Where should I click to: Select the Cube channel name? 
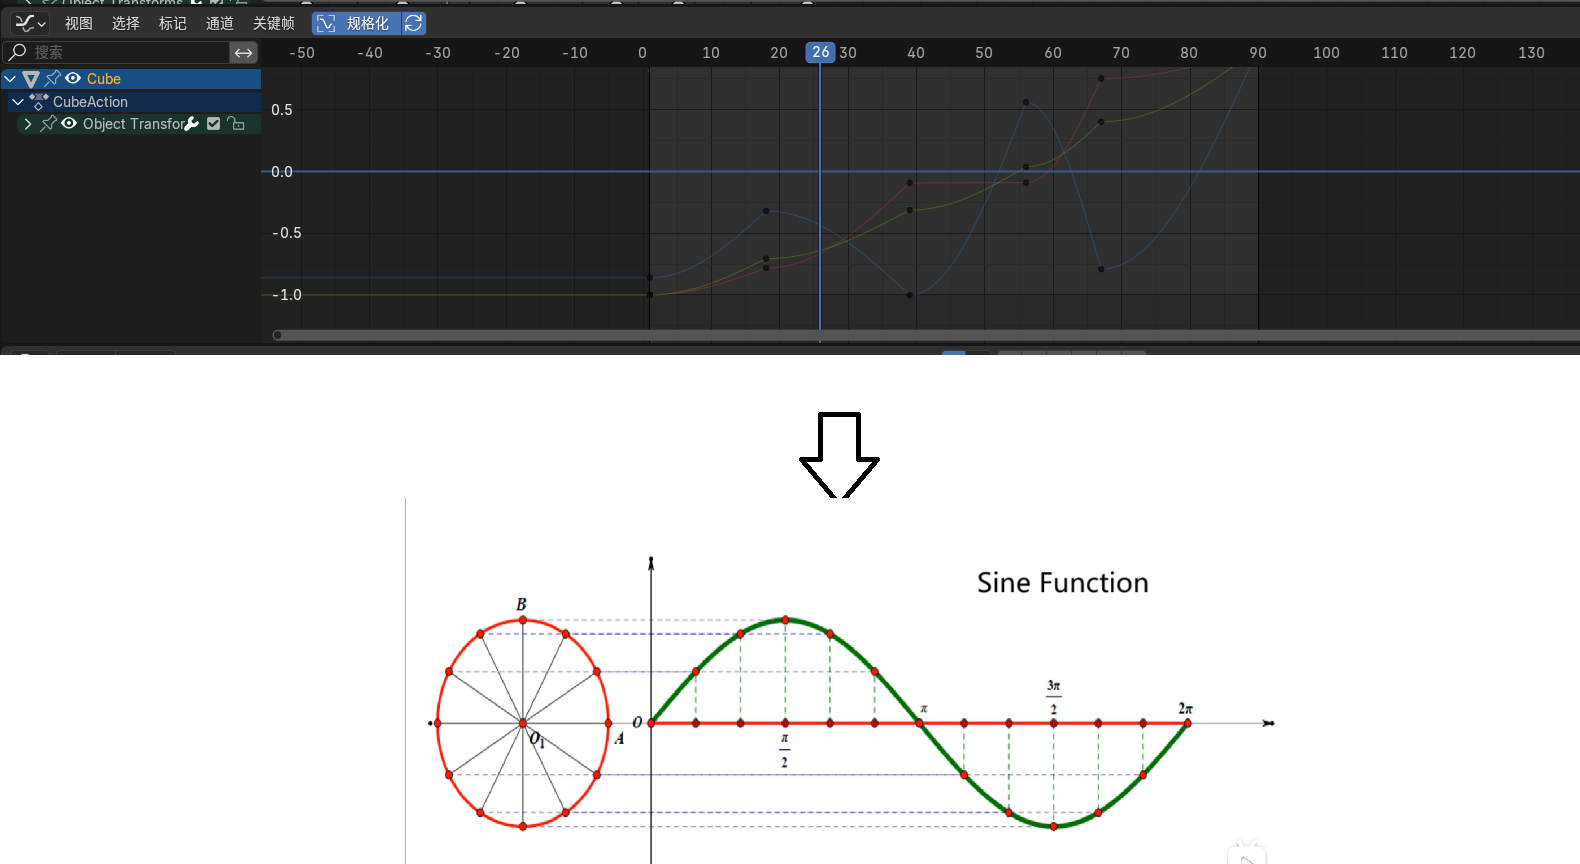[x=104, y=79]
